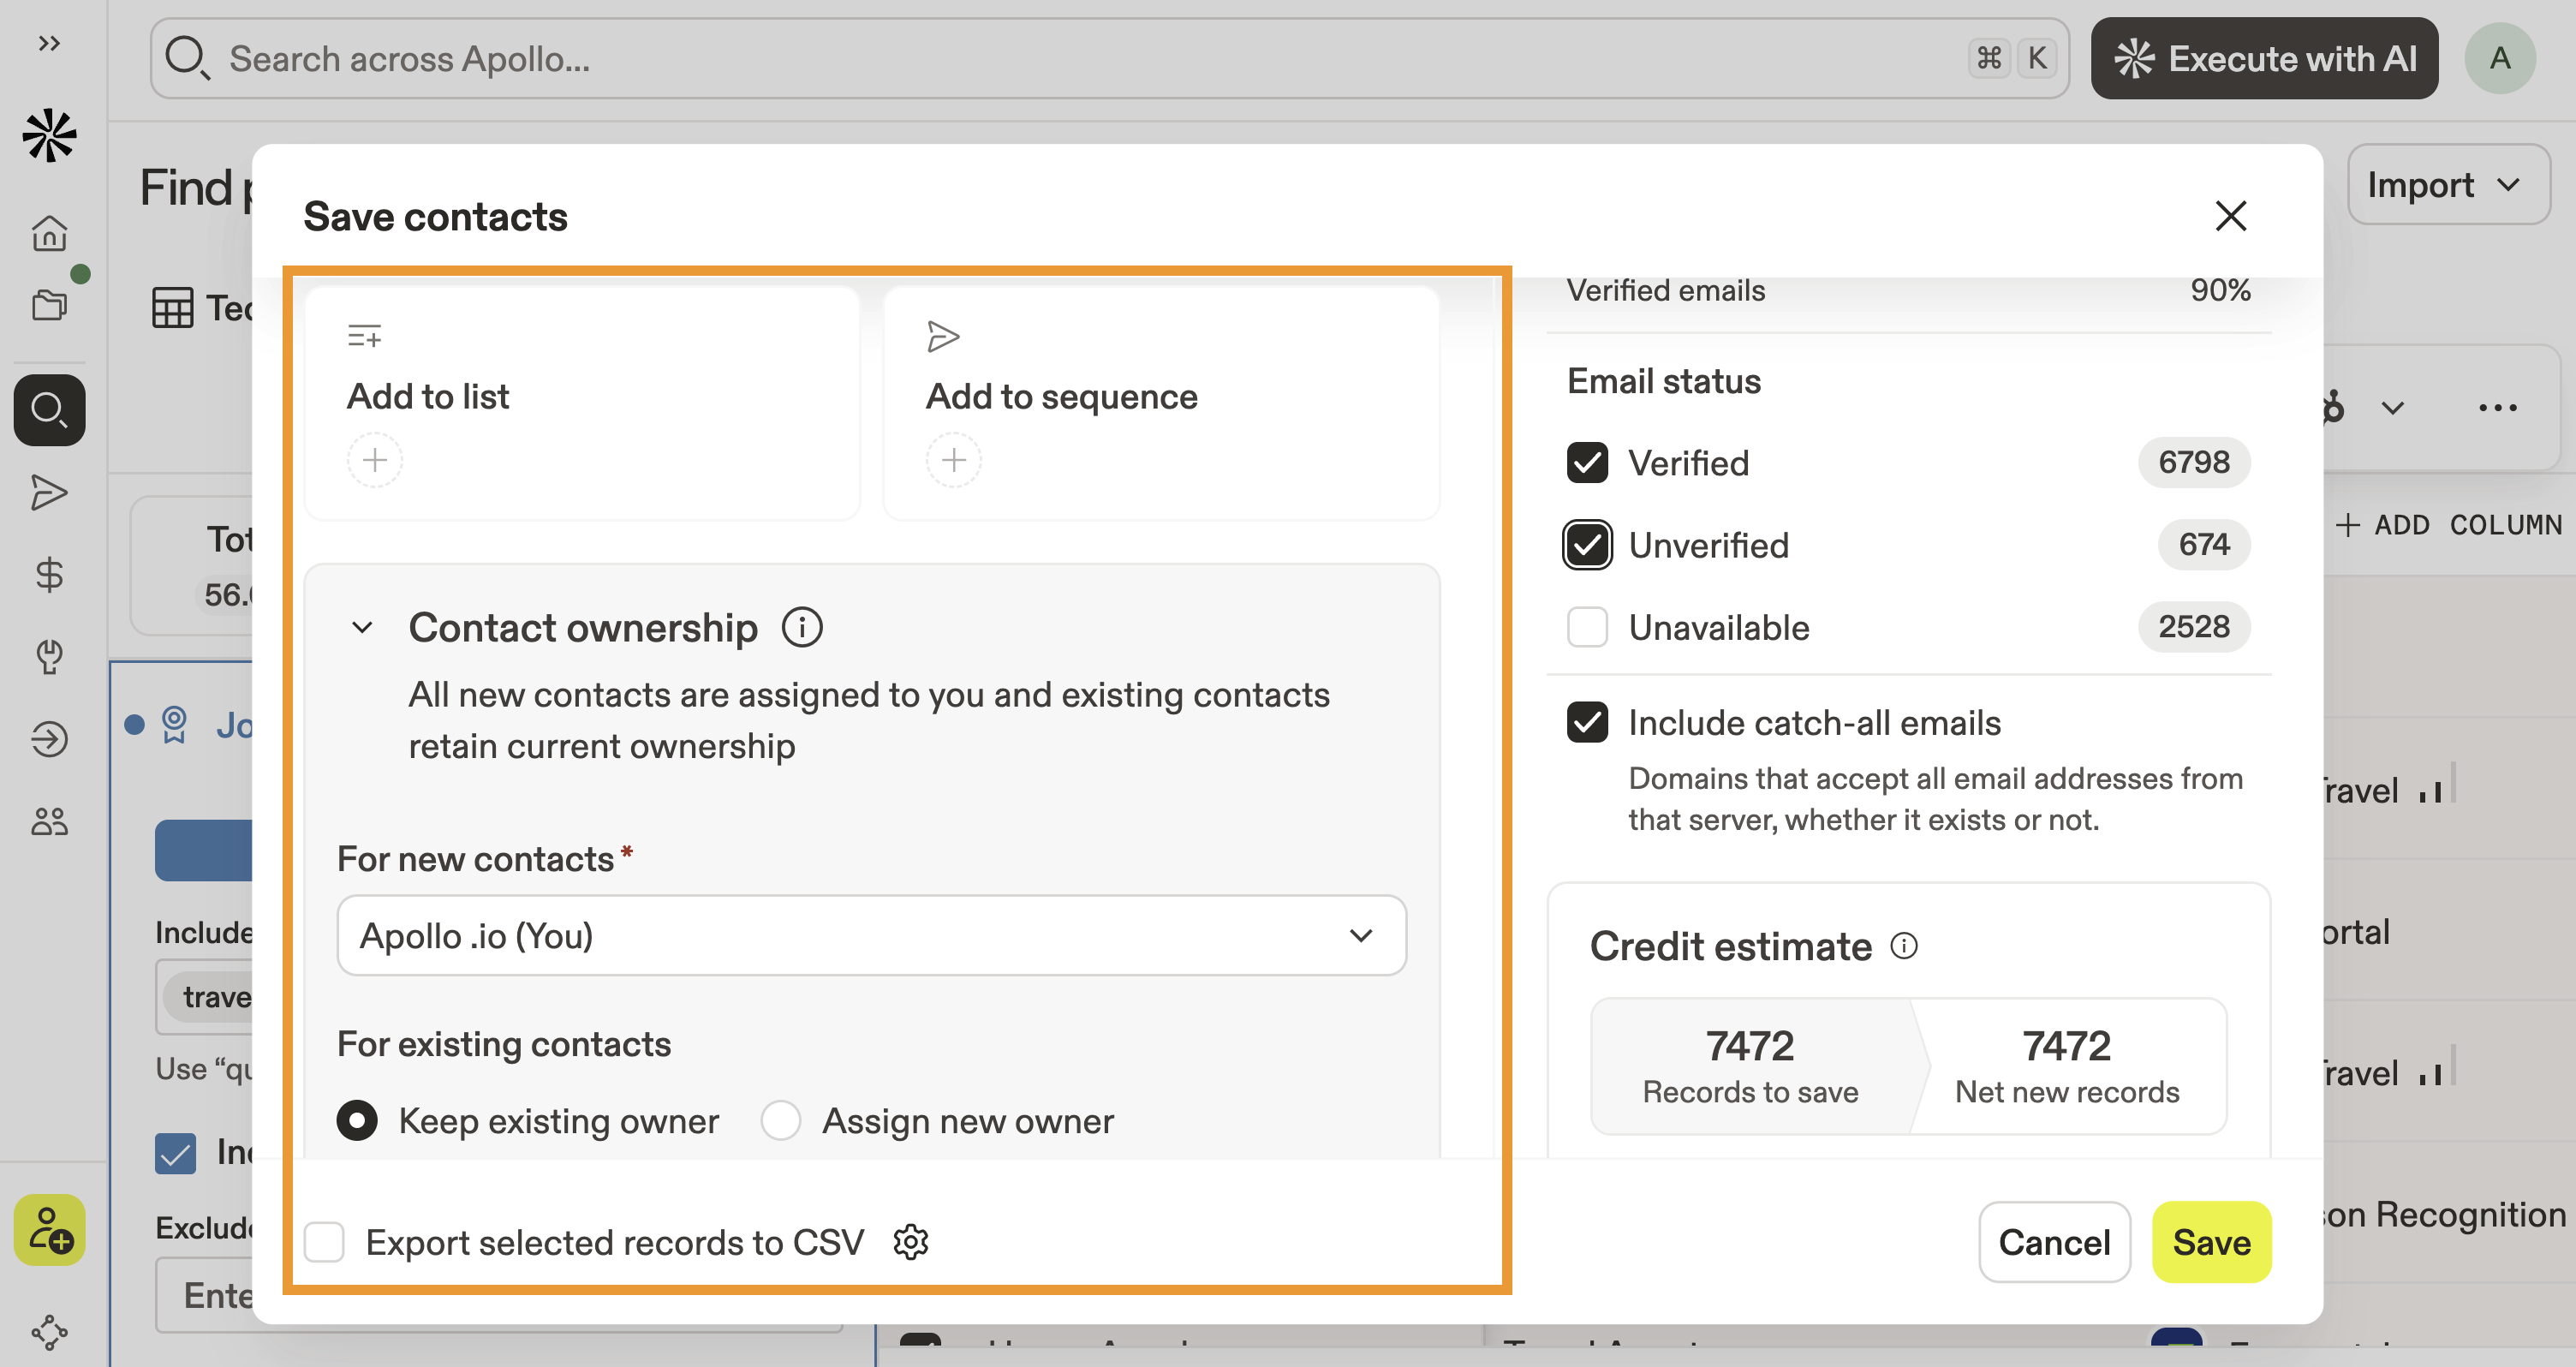2576x1367 pixels.
Task: Expand the left sidebar with double-chevron icon
Action: [x=49, y=43]
